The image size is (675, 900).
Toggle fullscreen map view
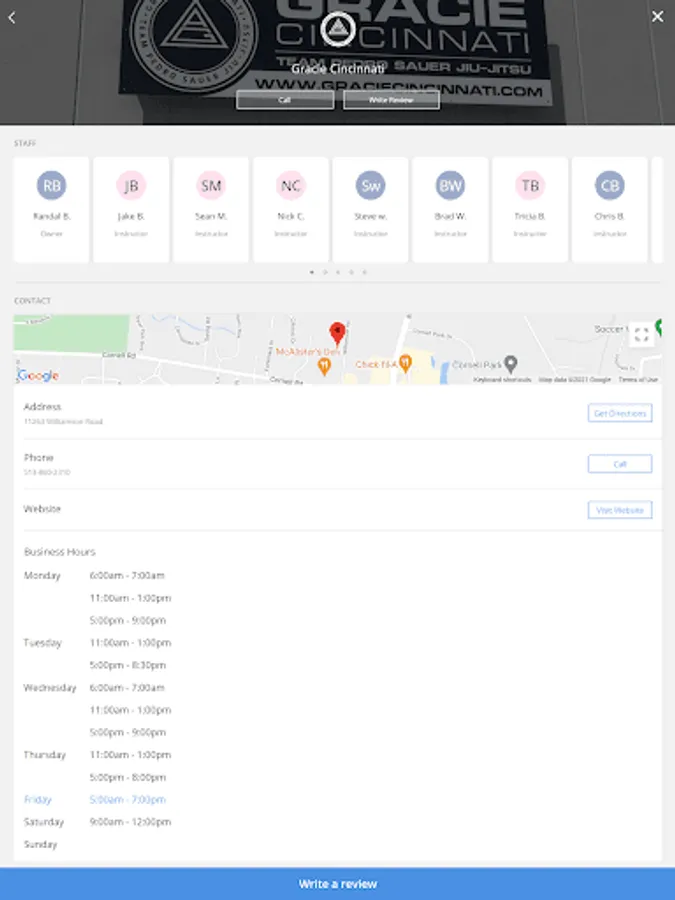pos(641,335)
